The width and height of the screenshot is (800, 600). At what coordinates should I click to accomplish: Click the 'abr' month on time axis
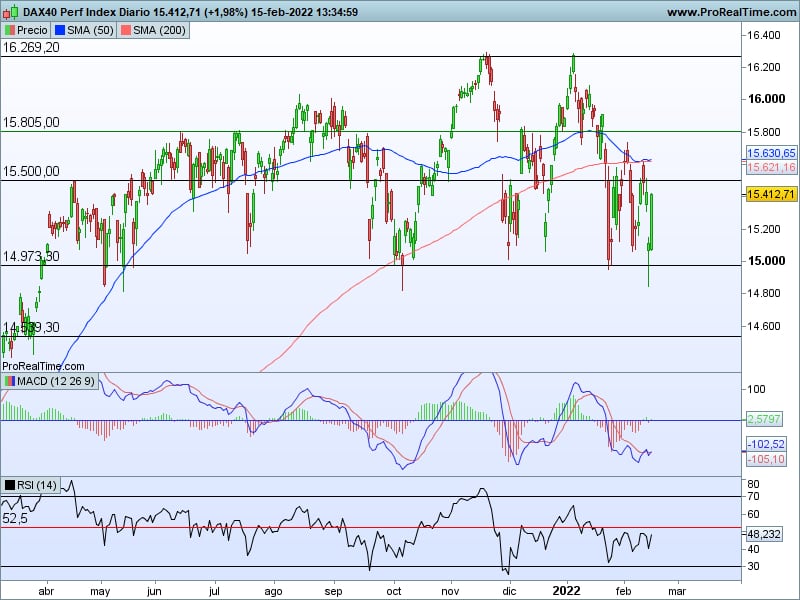[46, 591]
